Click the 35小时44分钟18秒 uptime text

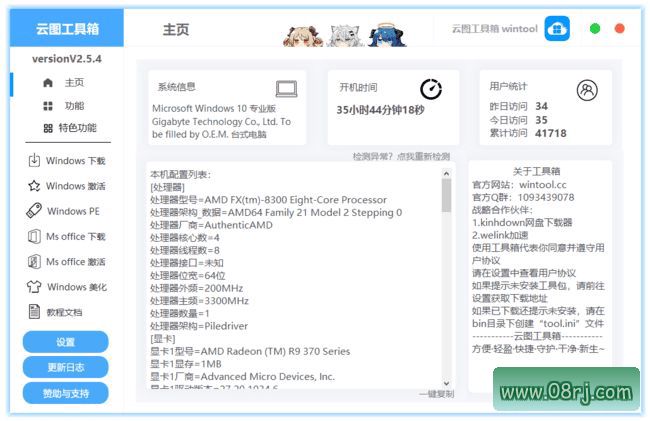tap(380, 110)
